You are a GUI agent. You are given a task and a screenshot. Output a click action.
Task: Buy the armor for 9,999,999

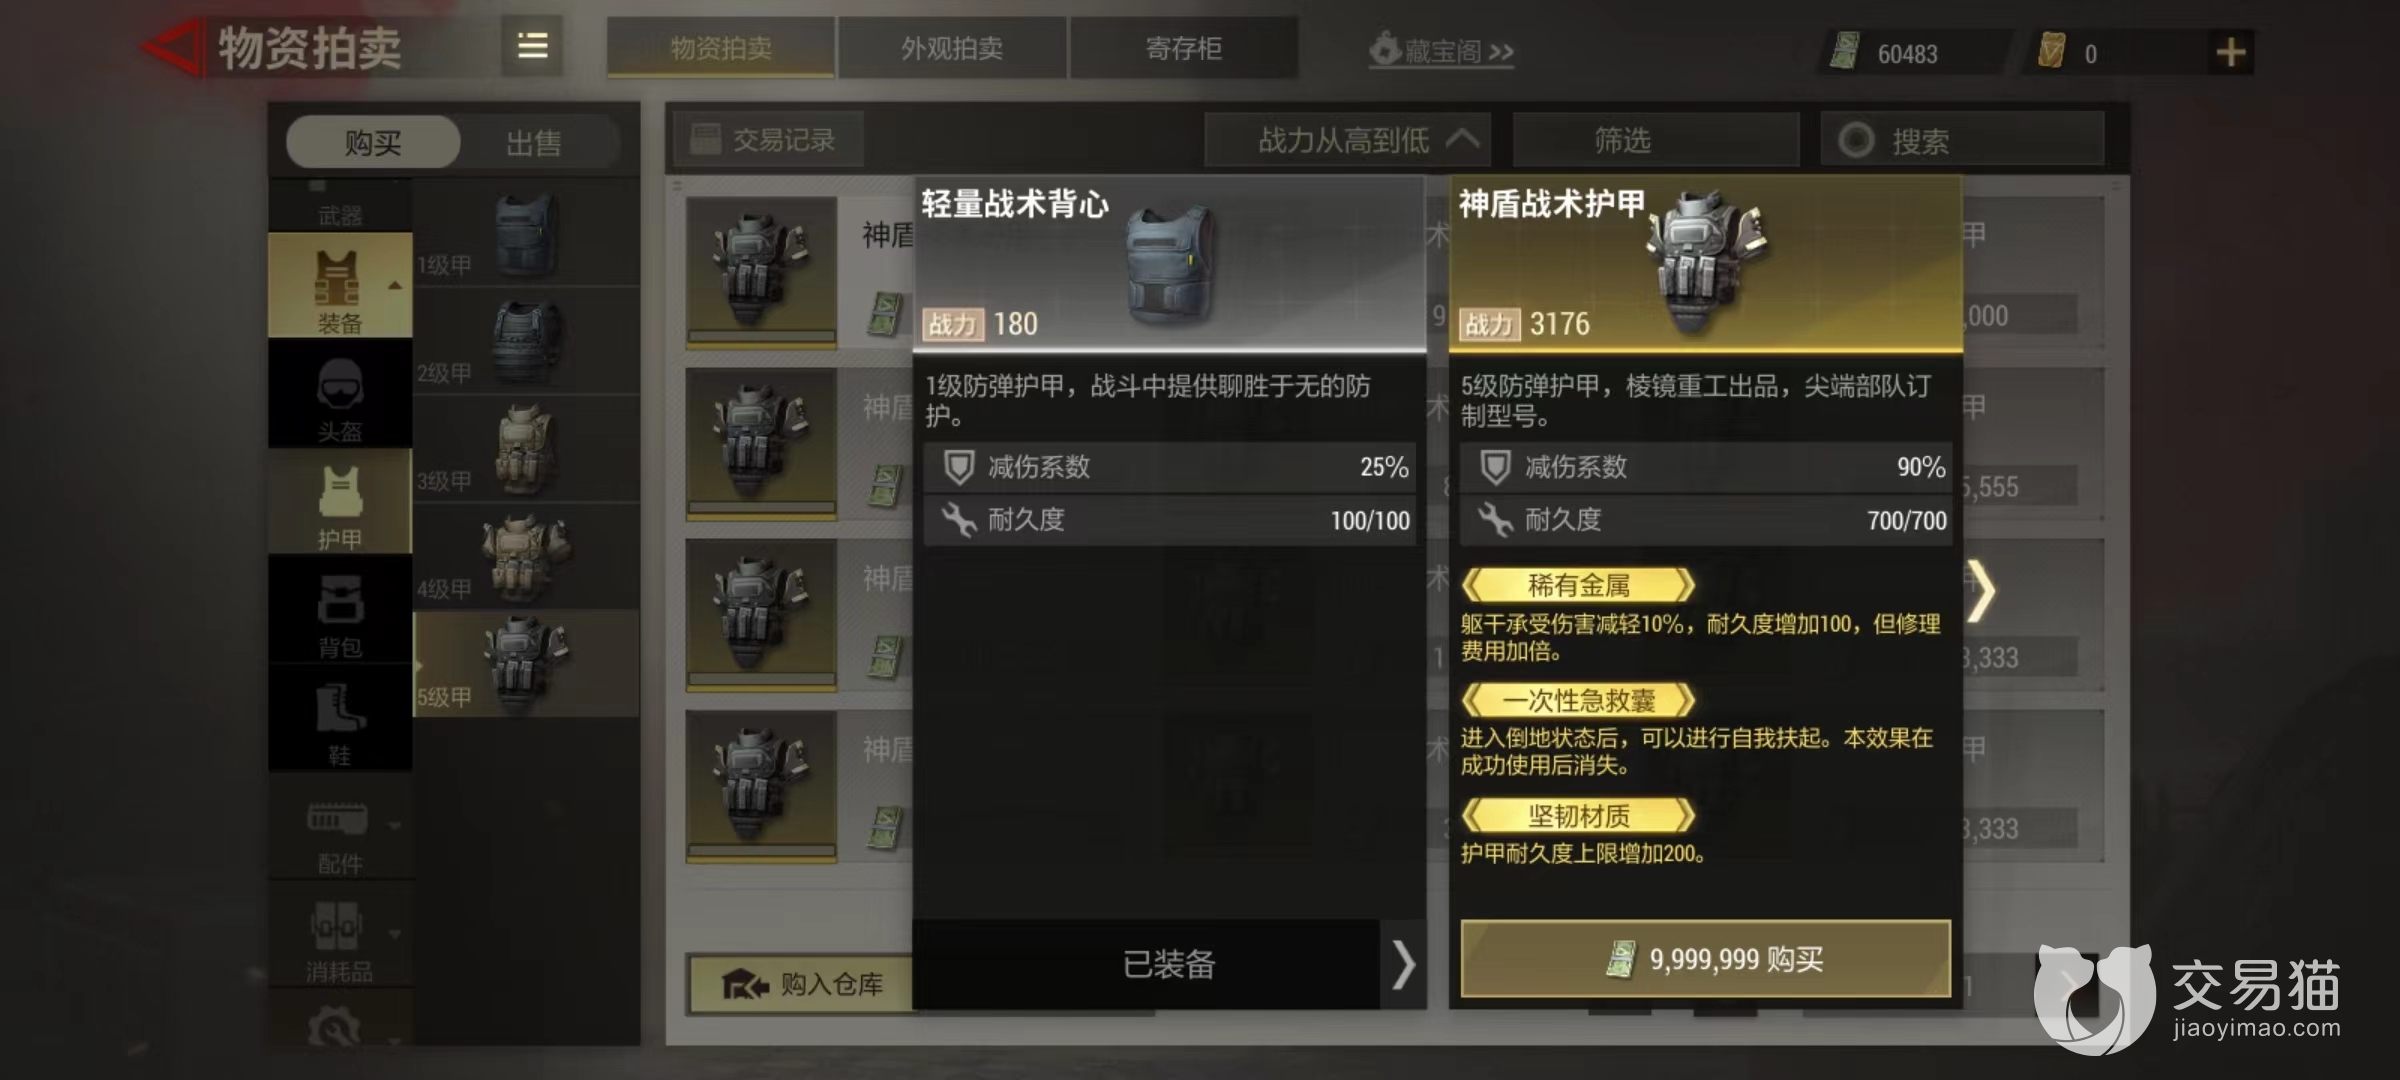[1706, 959]
